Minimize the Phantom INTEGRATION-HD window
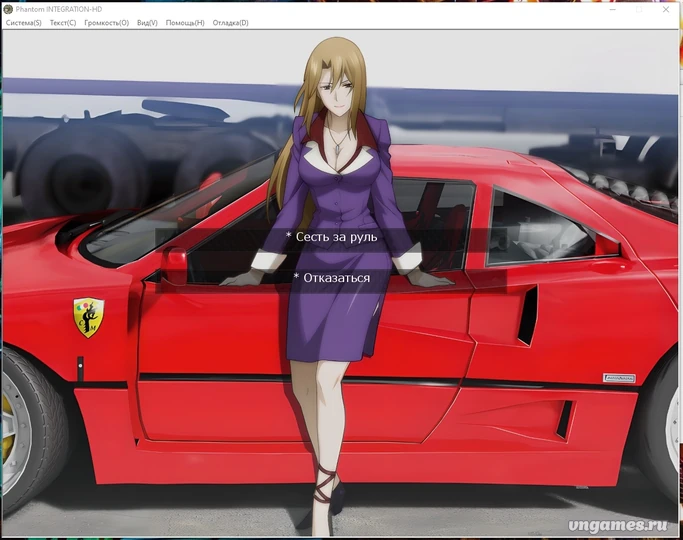 [x=614, y=8]
